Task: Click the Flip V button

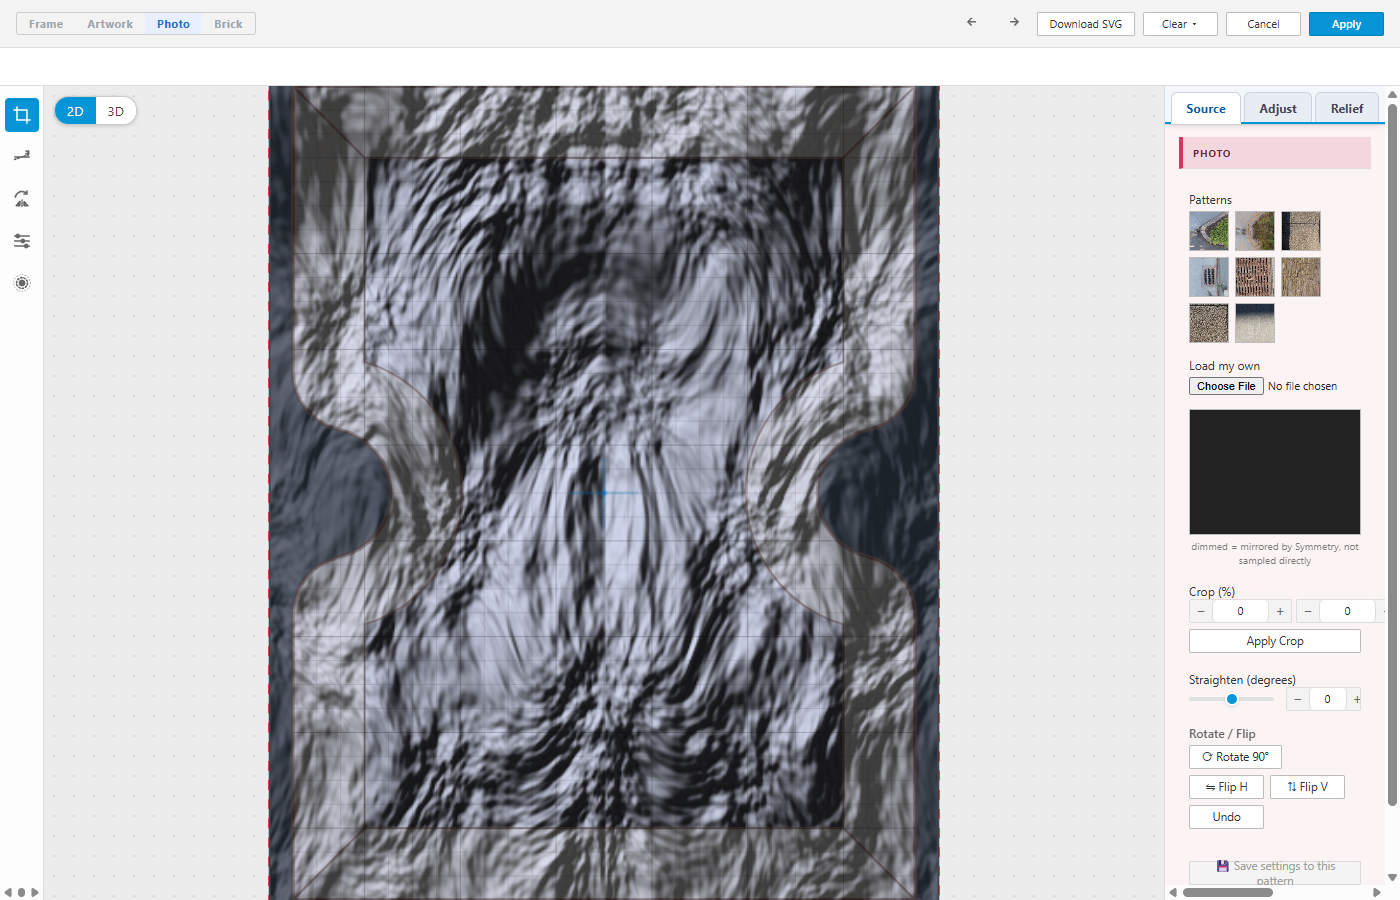Action: 1307,787
